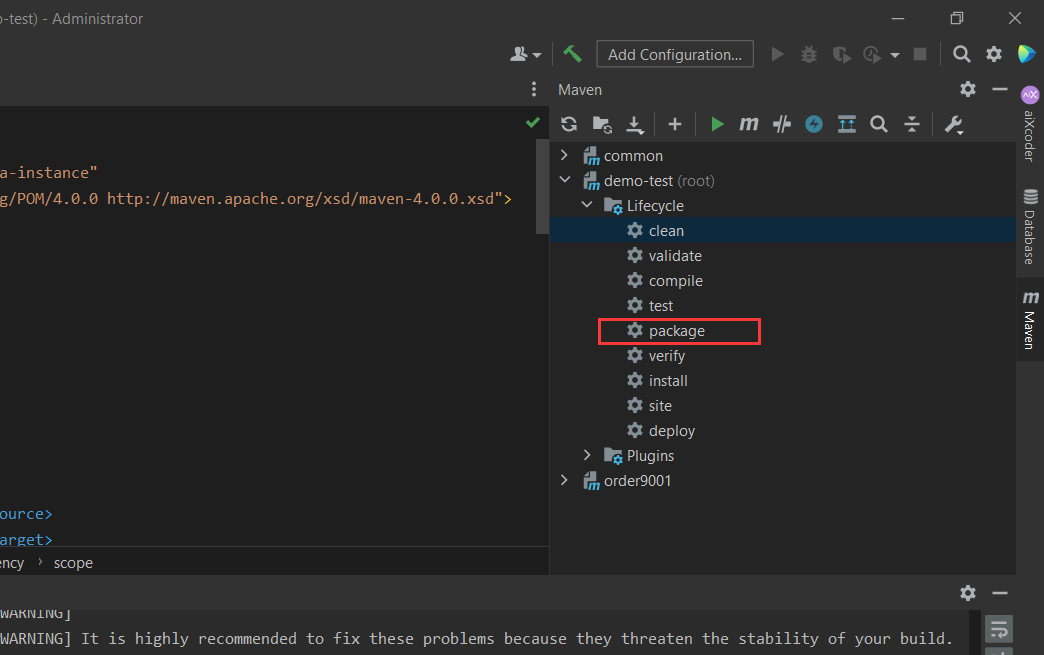Viewport: 1044px width, 655px height.
Task: Reload All Maven Projects
Action: coord(569,124)
